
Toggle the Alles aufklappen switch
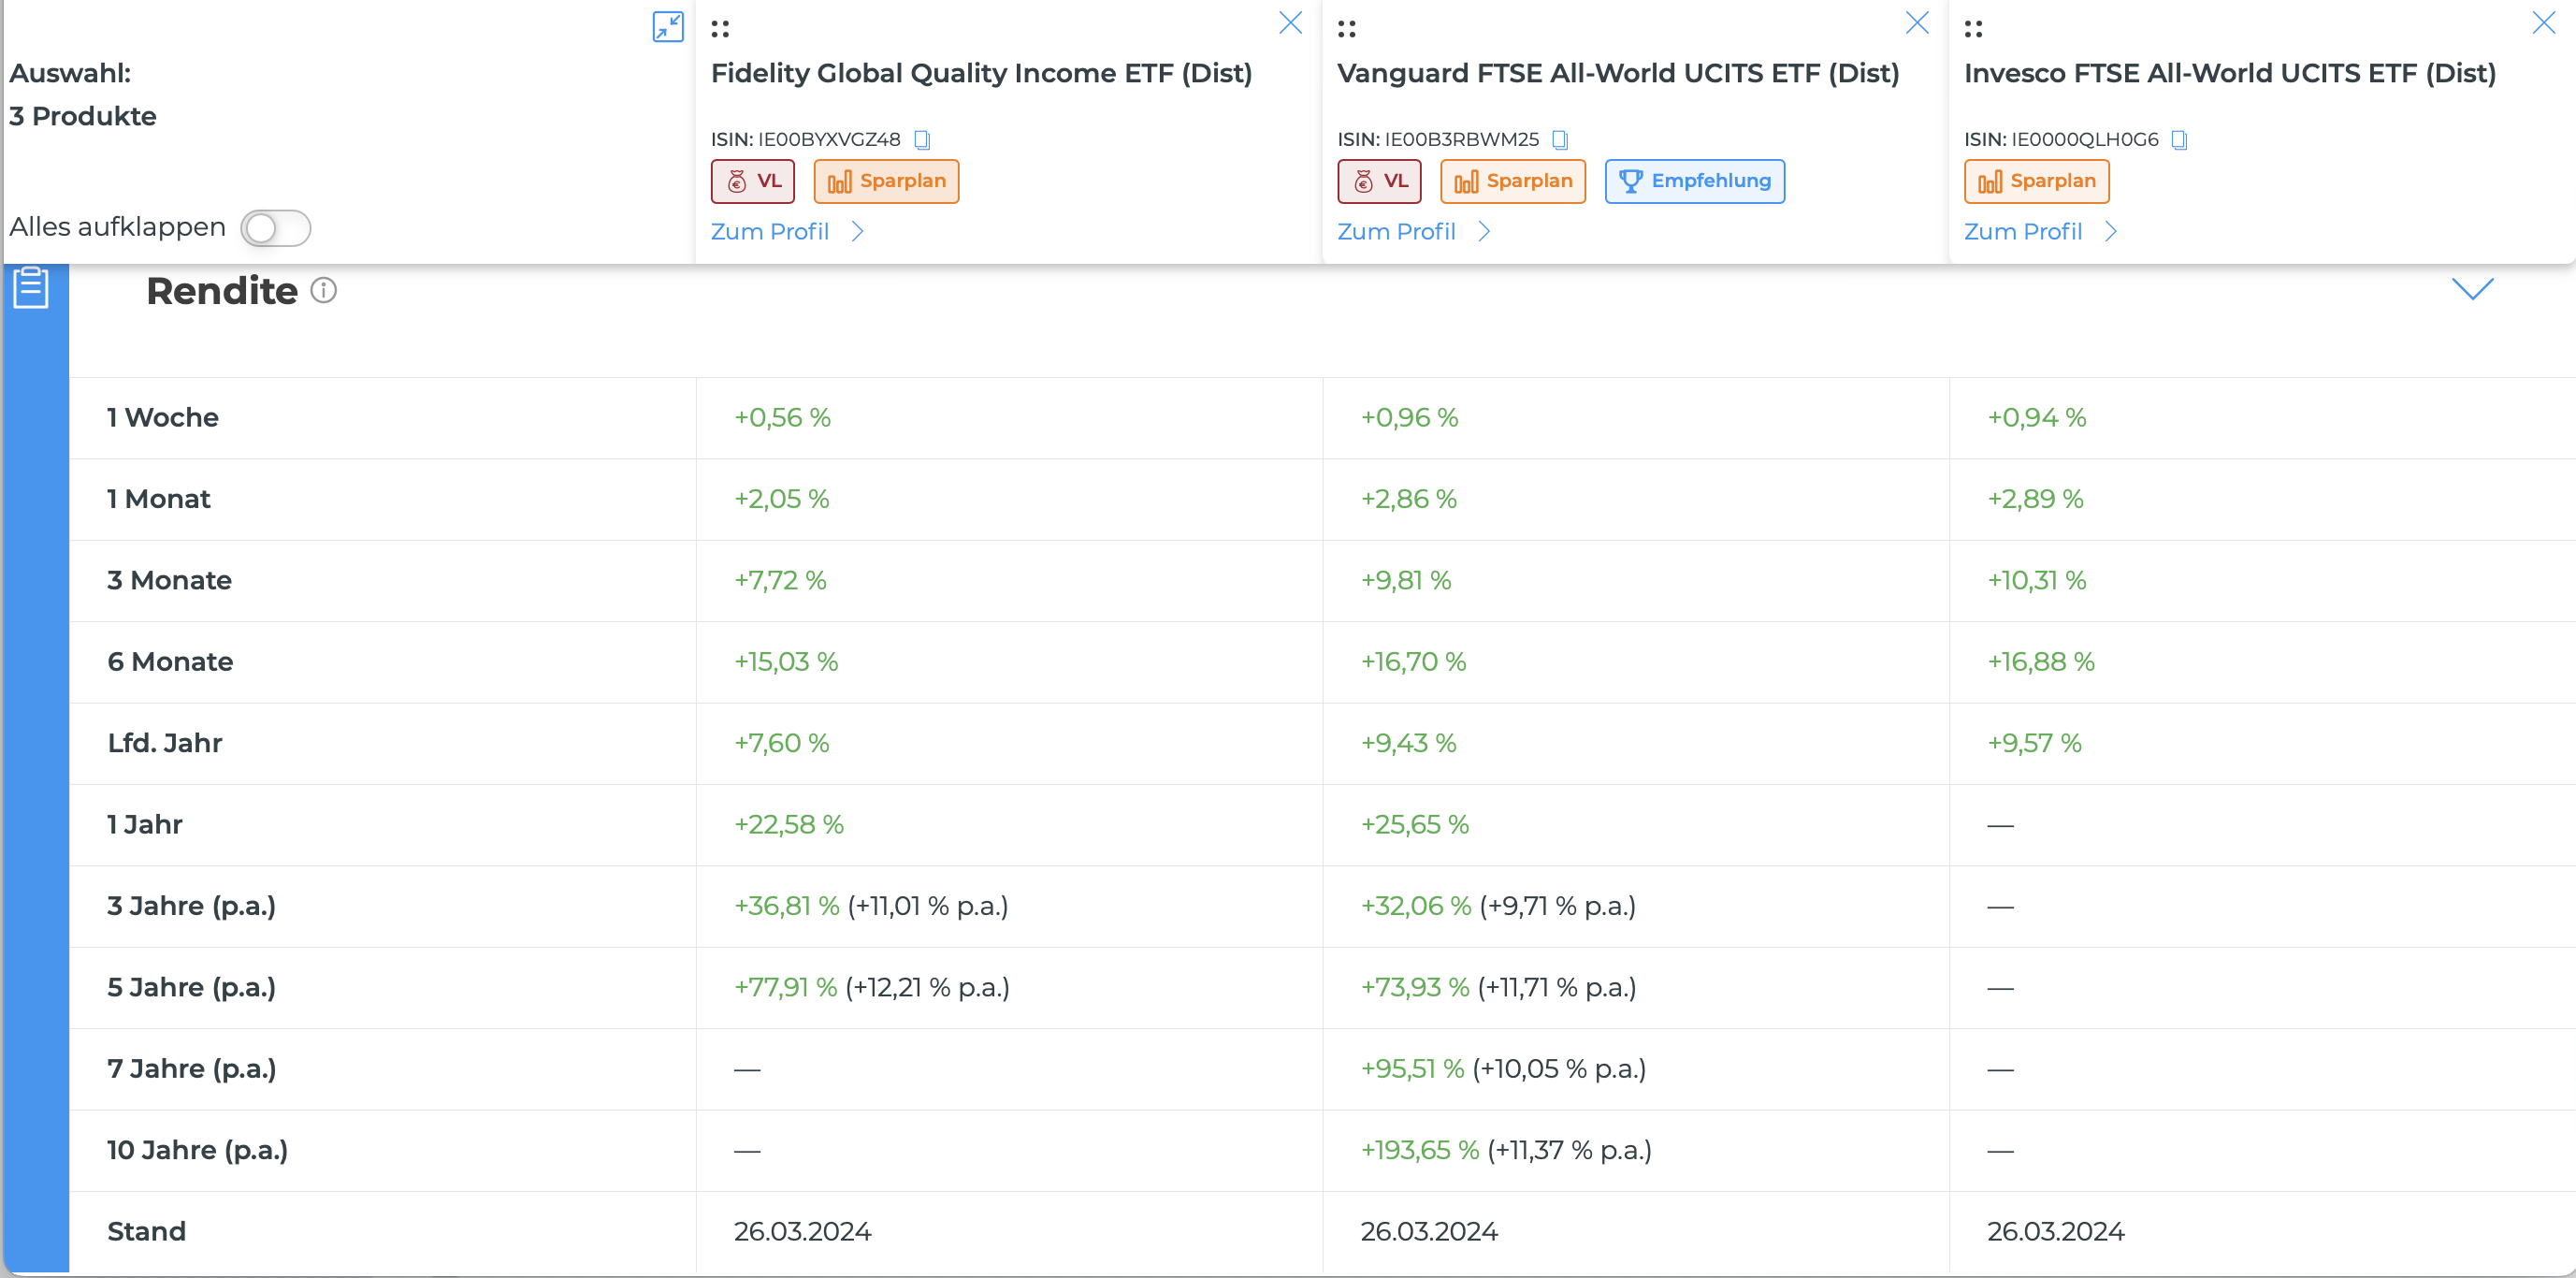click(275, 228)
